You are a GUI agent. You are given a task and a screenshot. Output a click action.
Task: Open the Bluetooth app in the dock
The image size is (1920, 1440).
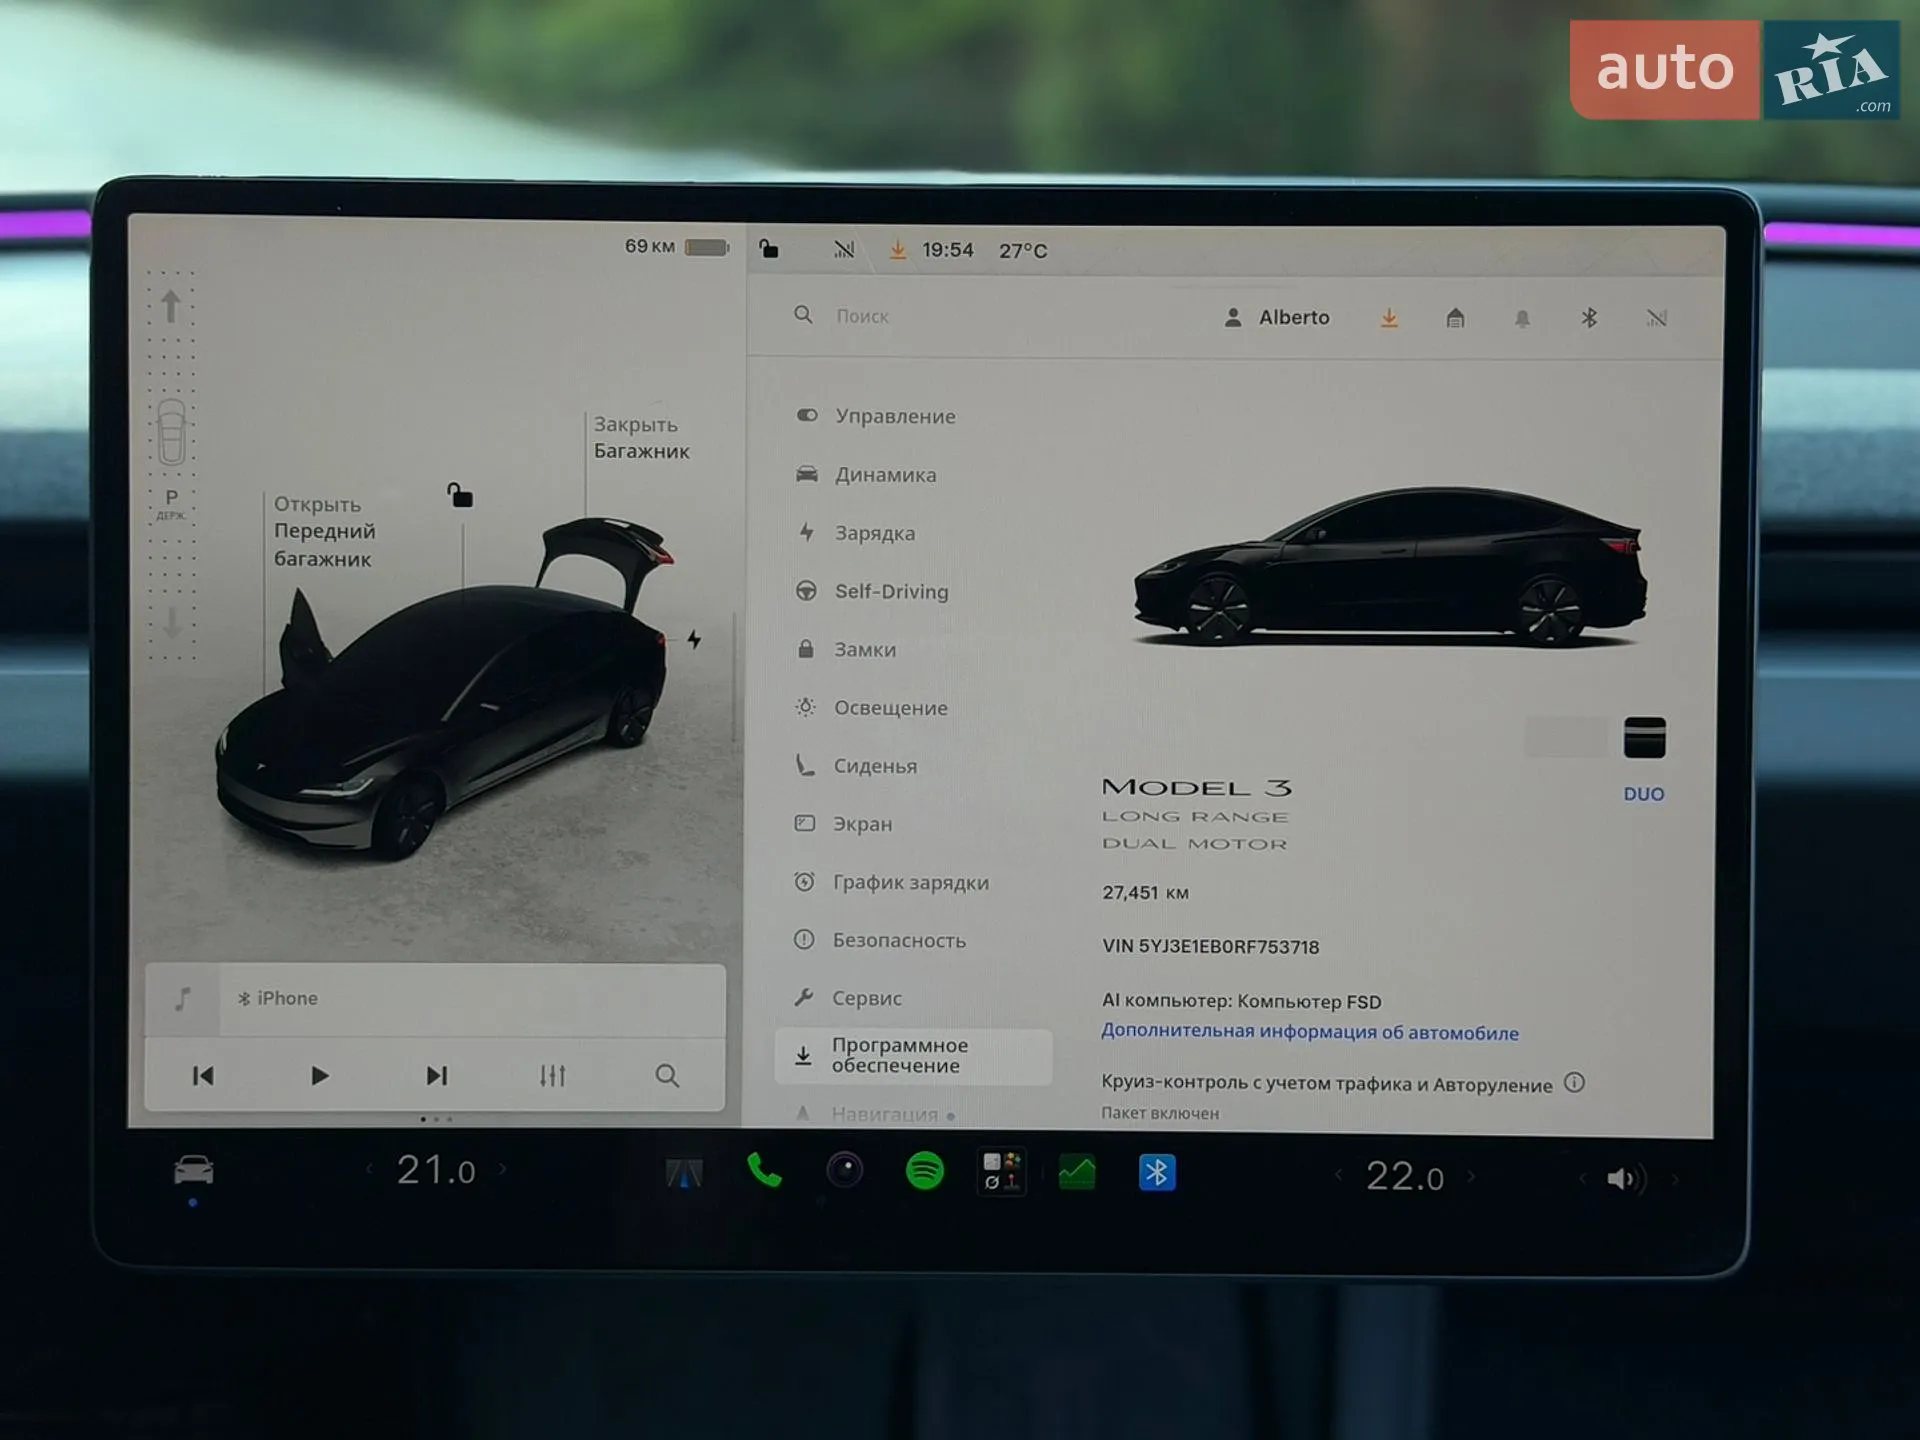tap(1157, 1172)
